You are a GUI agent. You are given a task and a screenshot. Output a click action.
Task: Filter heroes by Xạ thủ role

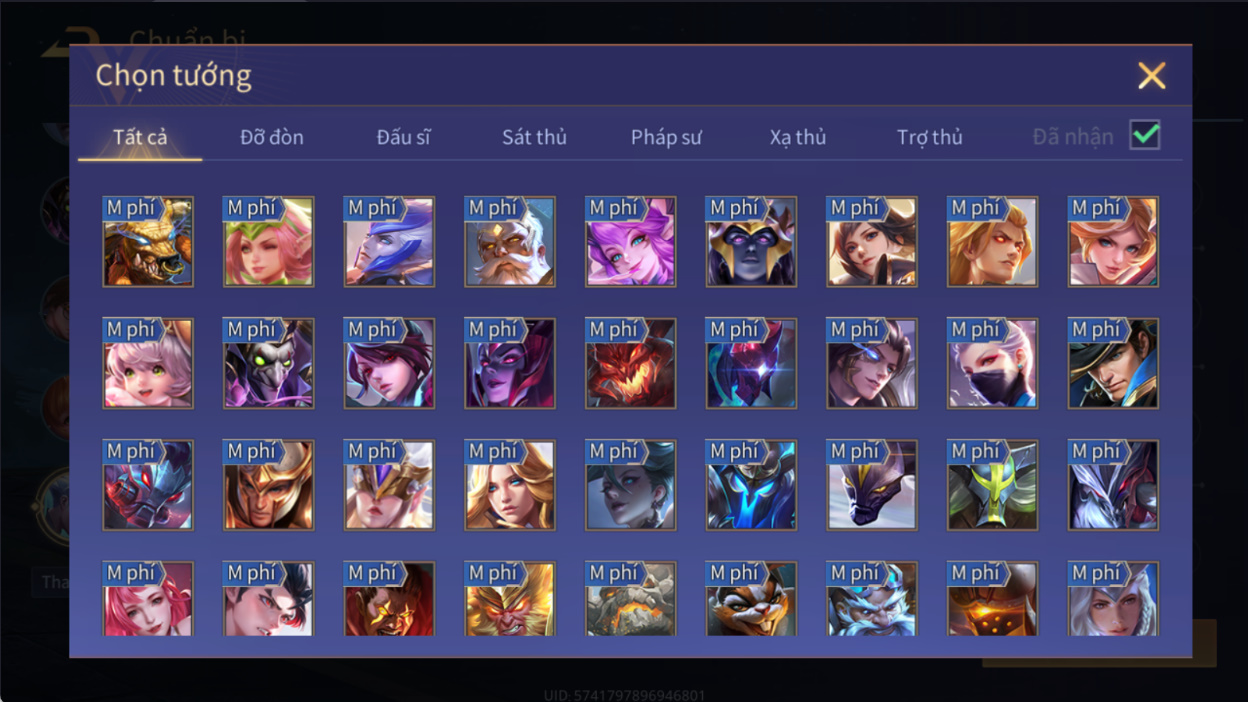click(798, 137)
